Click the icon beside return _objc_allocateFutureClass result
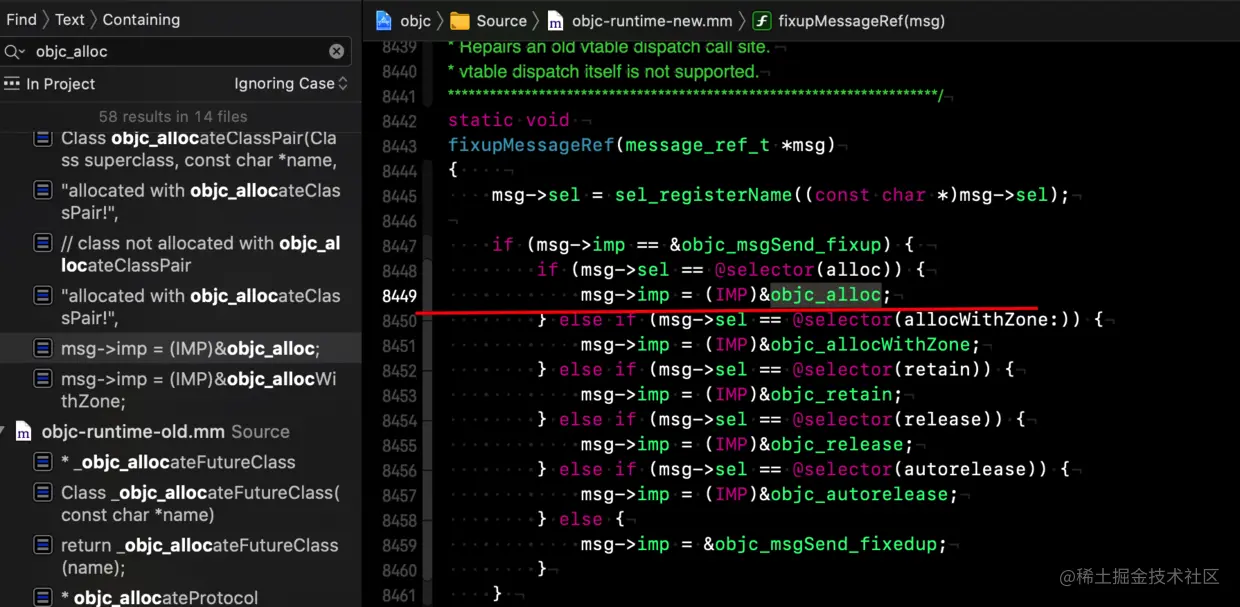 43,545
